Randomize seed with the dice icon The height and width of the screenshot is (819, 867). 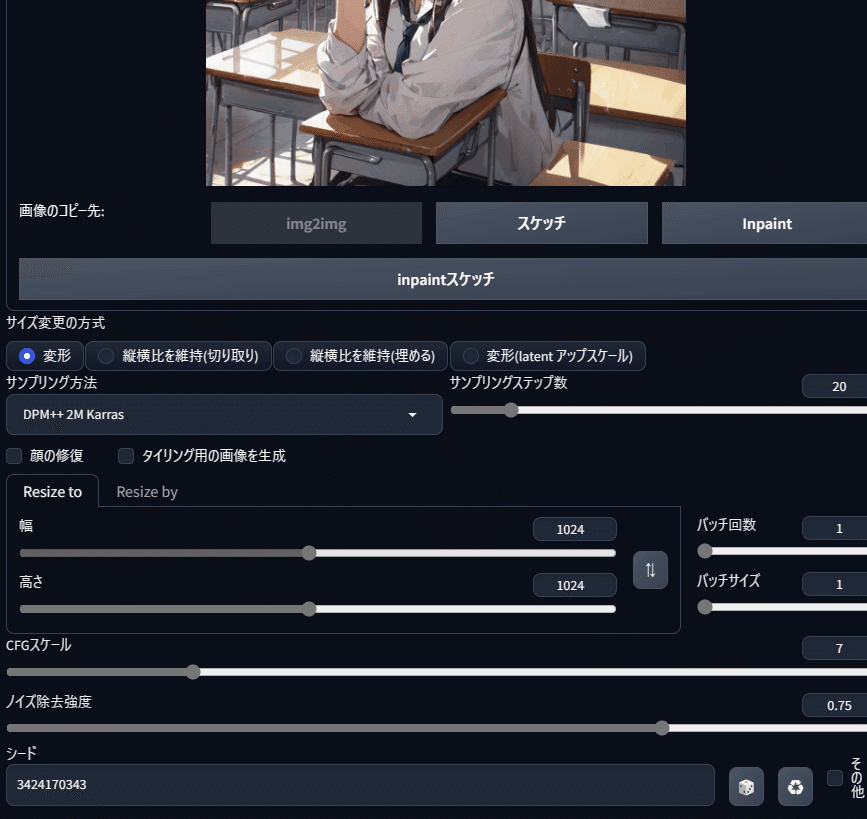click(x=746, y=786)
